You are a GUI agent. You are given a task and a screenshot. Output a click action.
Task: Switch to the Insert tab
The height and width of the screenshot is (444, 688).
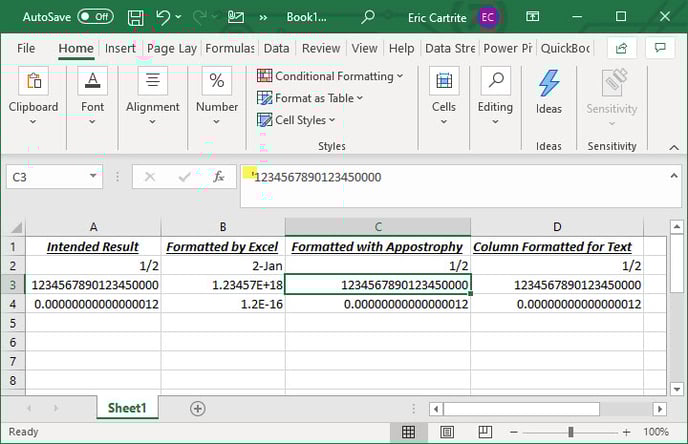click(x=120, y=48)
